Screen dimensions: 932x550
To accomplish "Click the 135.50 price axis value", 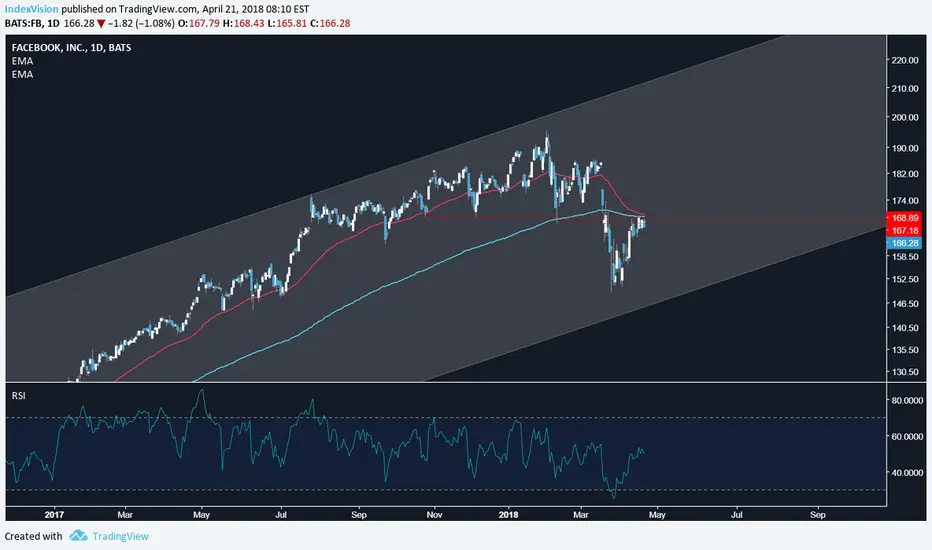I will click(x=905, y=350).
